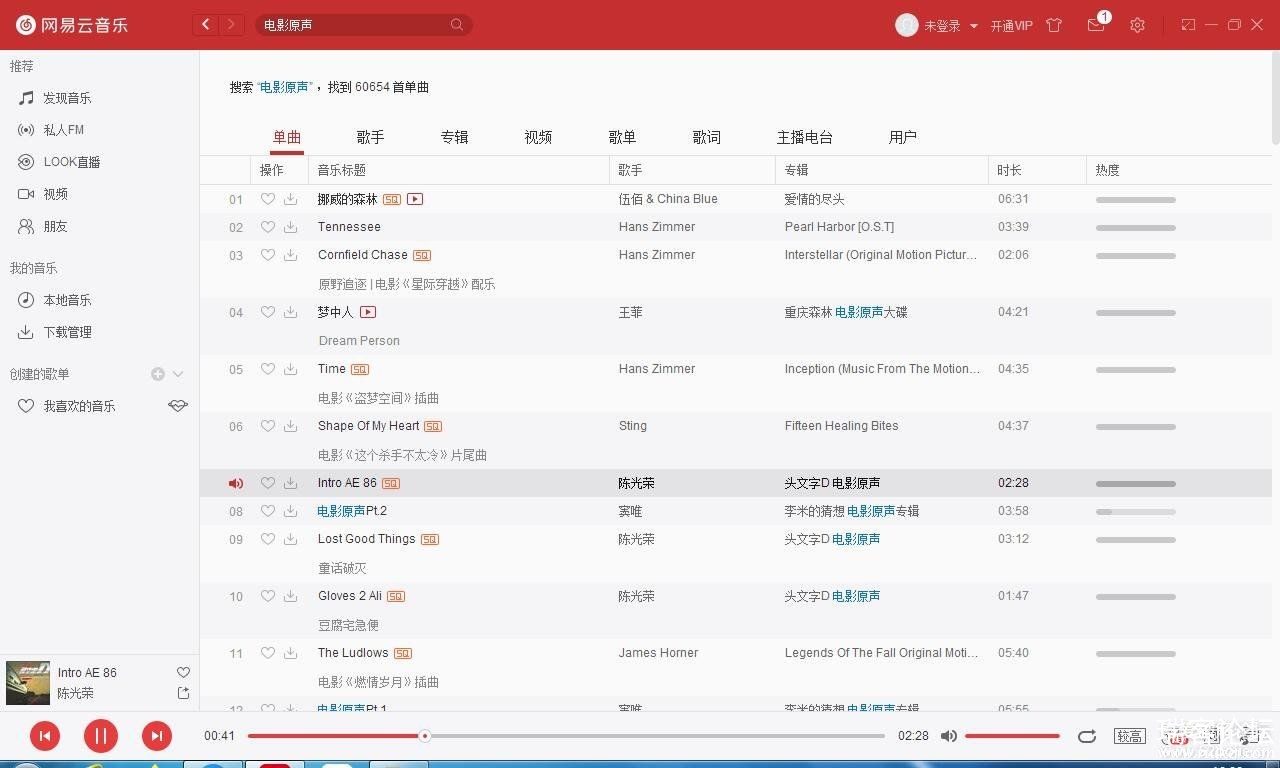
Task: Add new playlist with plus icon
Action: (x=158, y=374)
